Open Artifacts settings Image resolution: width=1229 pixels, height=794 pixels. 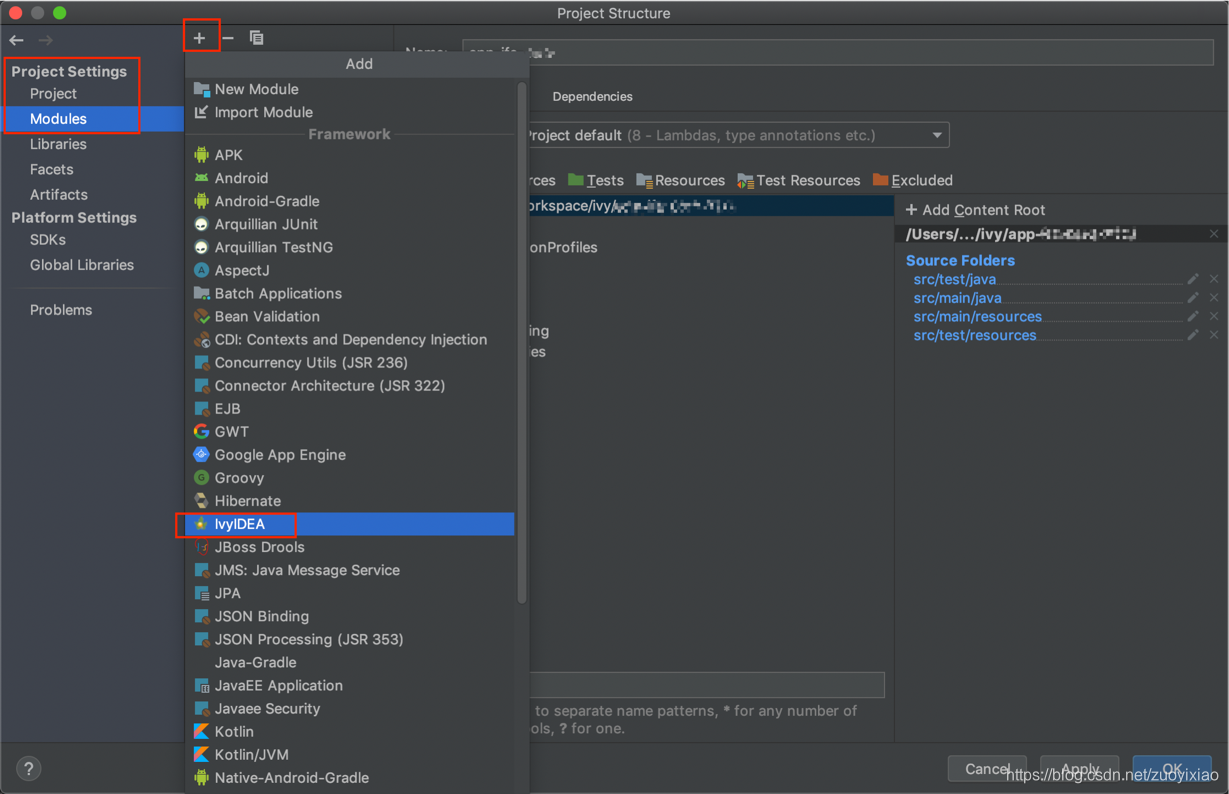[58, 194]
